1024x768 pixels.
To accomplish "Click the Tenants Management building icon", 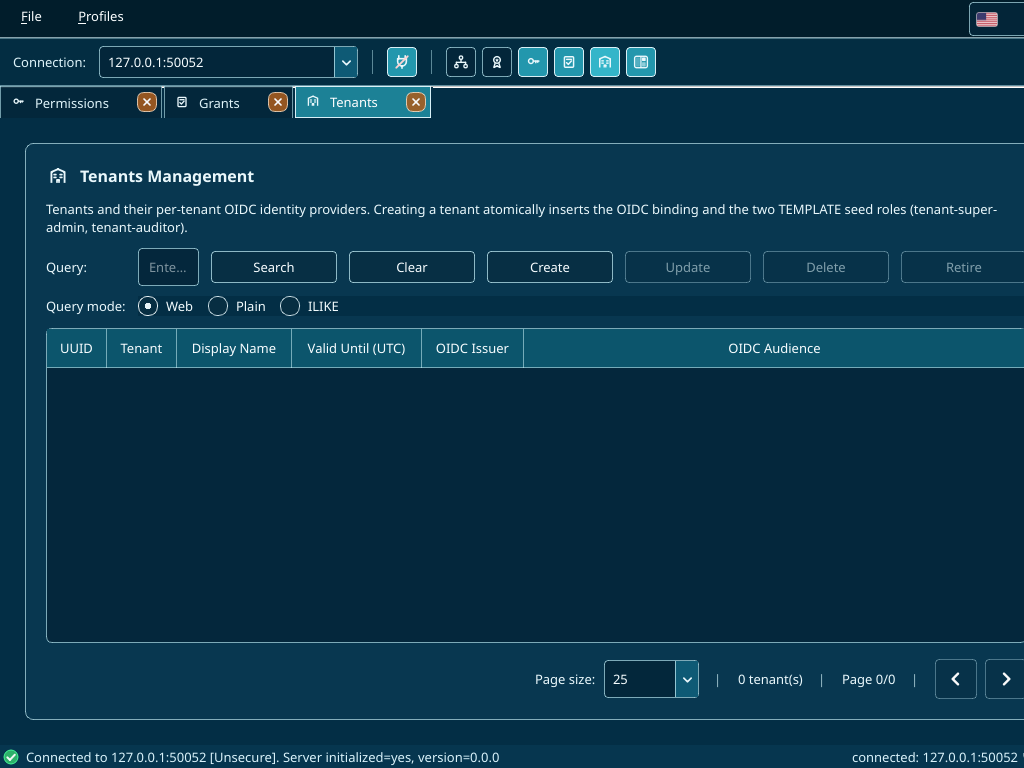I will (58, 176).
